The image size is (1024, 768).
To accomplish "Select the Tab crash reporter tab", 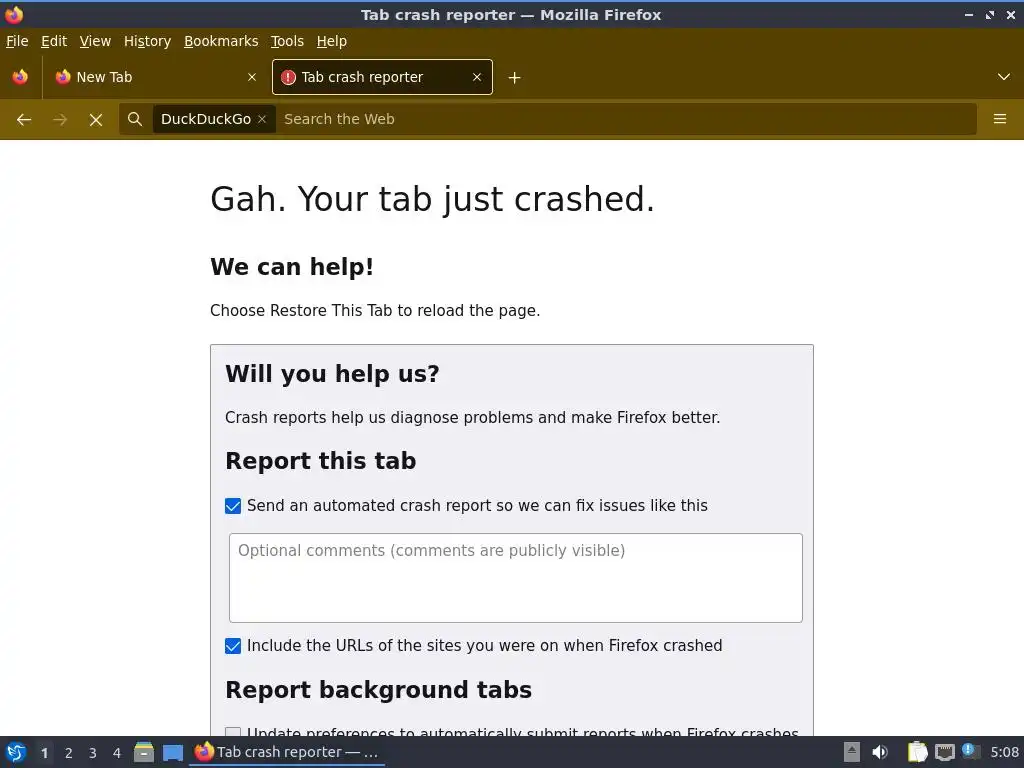I will click(x=382, y=77).
